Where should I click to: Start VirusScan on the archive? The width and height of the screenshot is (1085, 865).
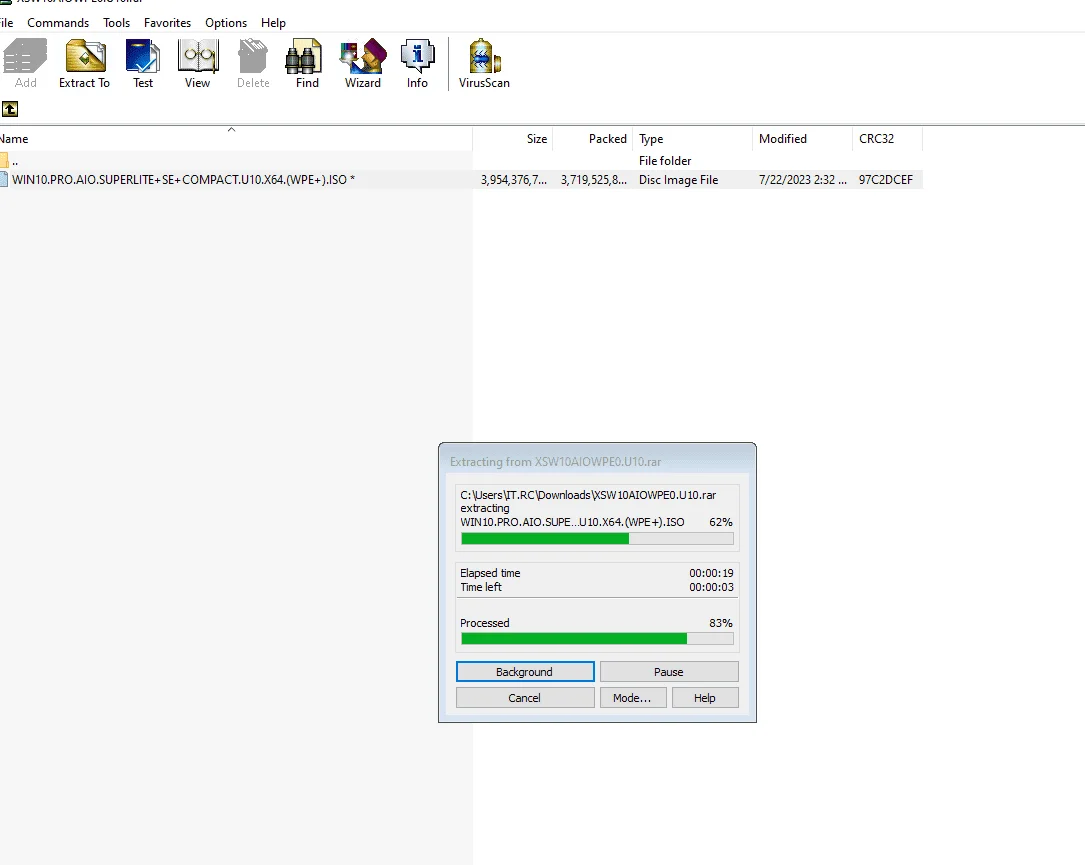[484, 64]
